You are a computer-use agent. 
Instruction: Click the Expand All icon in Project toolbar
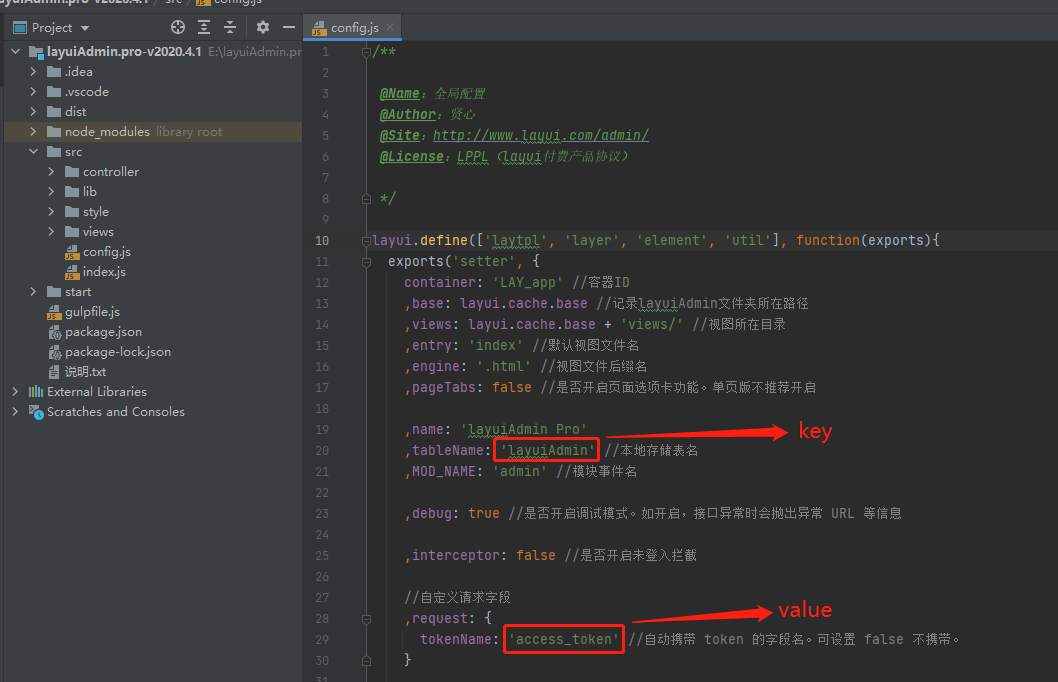[203, 27]
